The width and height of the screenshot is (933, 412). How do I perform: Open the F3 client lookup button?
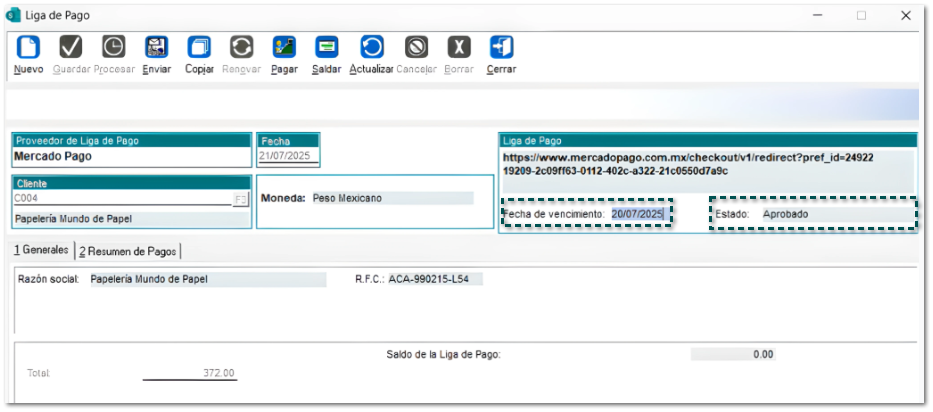(x=240, y=200)
